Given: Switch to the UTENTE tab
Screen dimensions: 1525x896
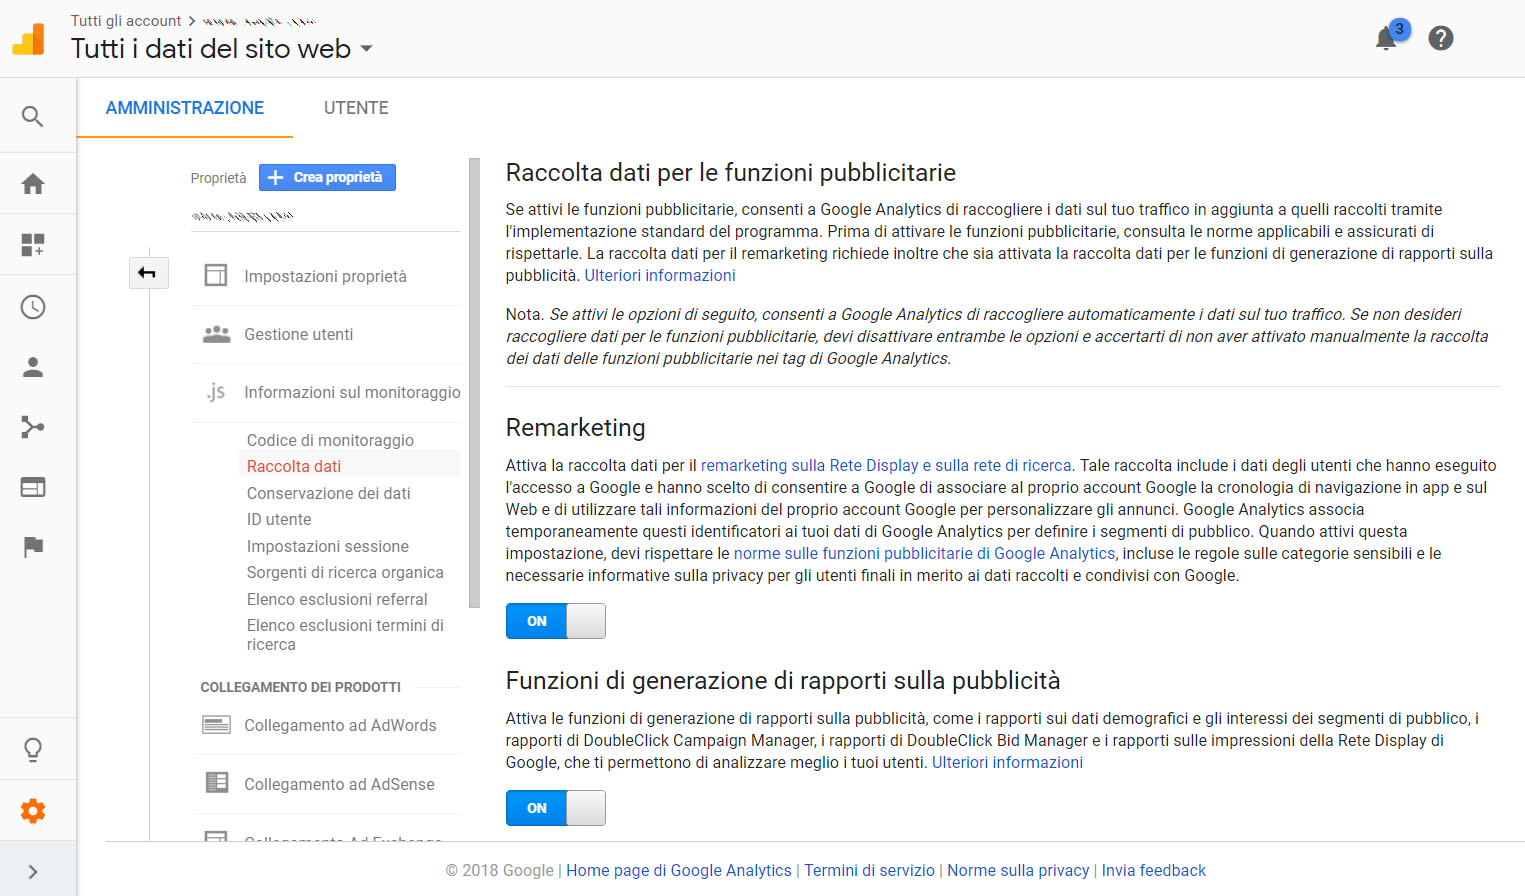Looking at the screenshot, I should pos(356,108).
